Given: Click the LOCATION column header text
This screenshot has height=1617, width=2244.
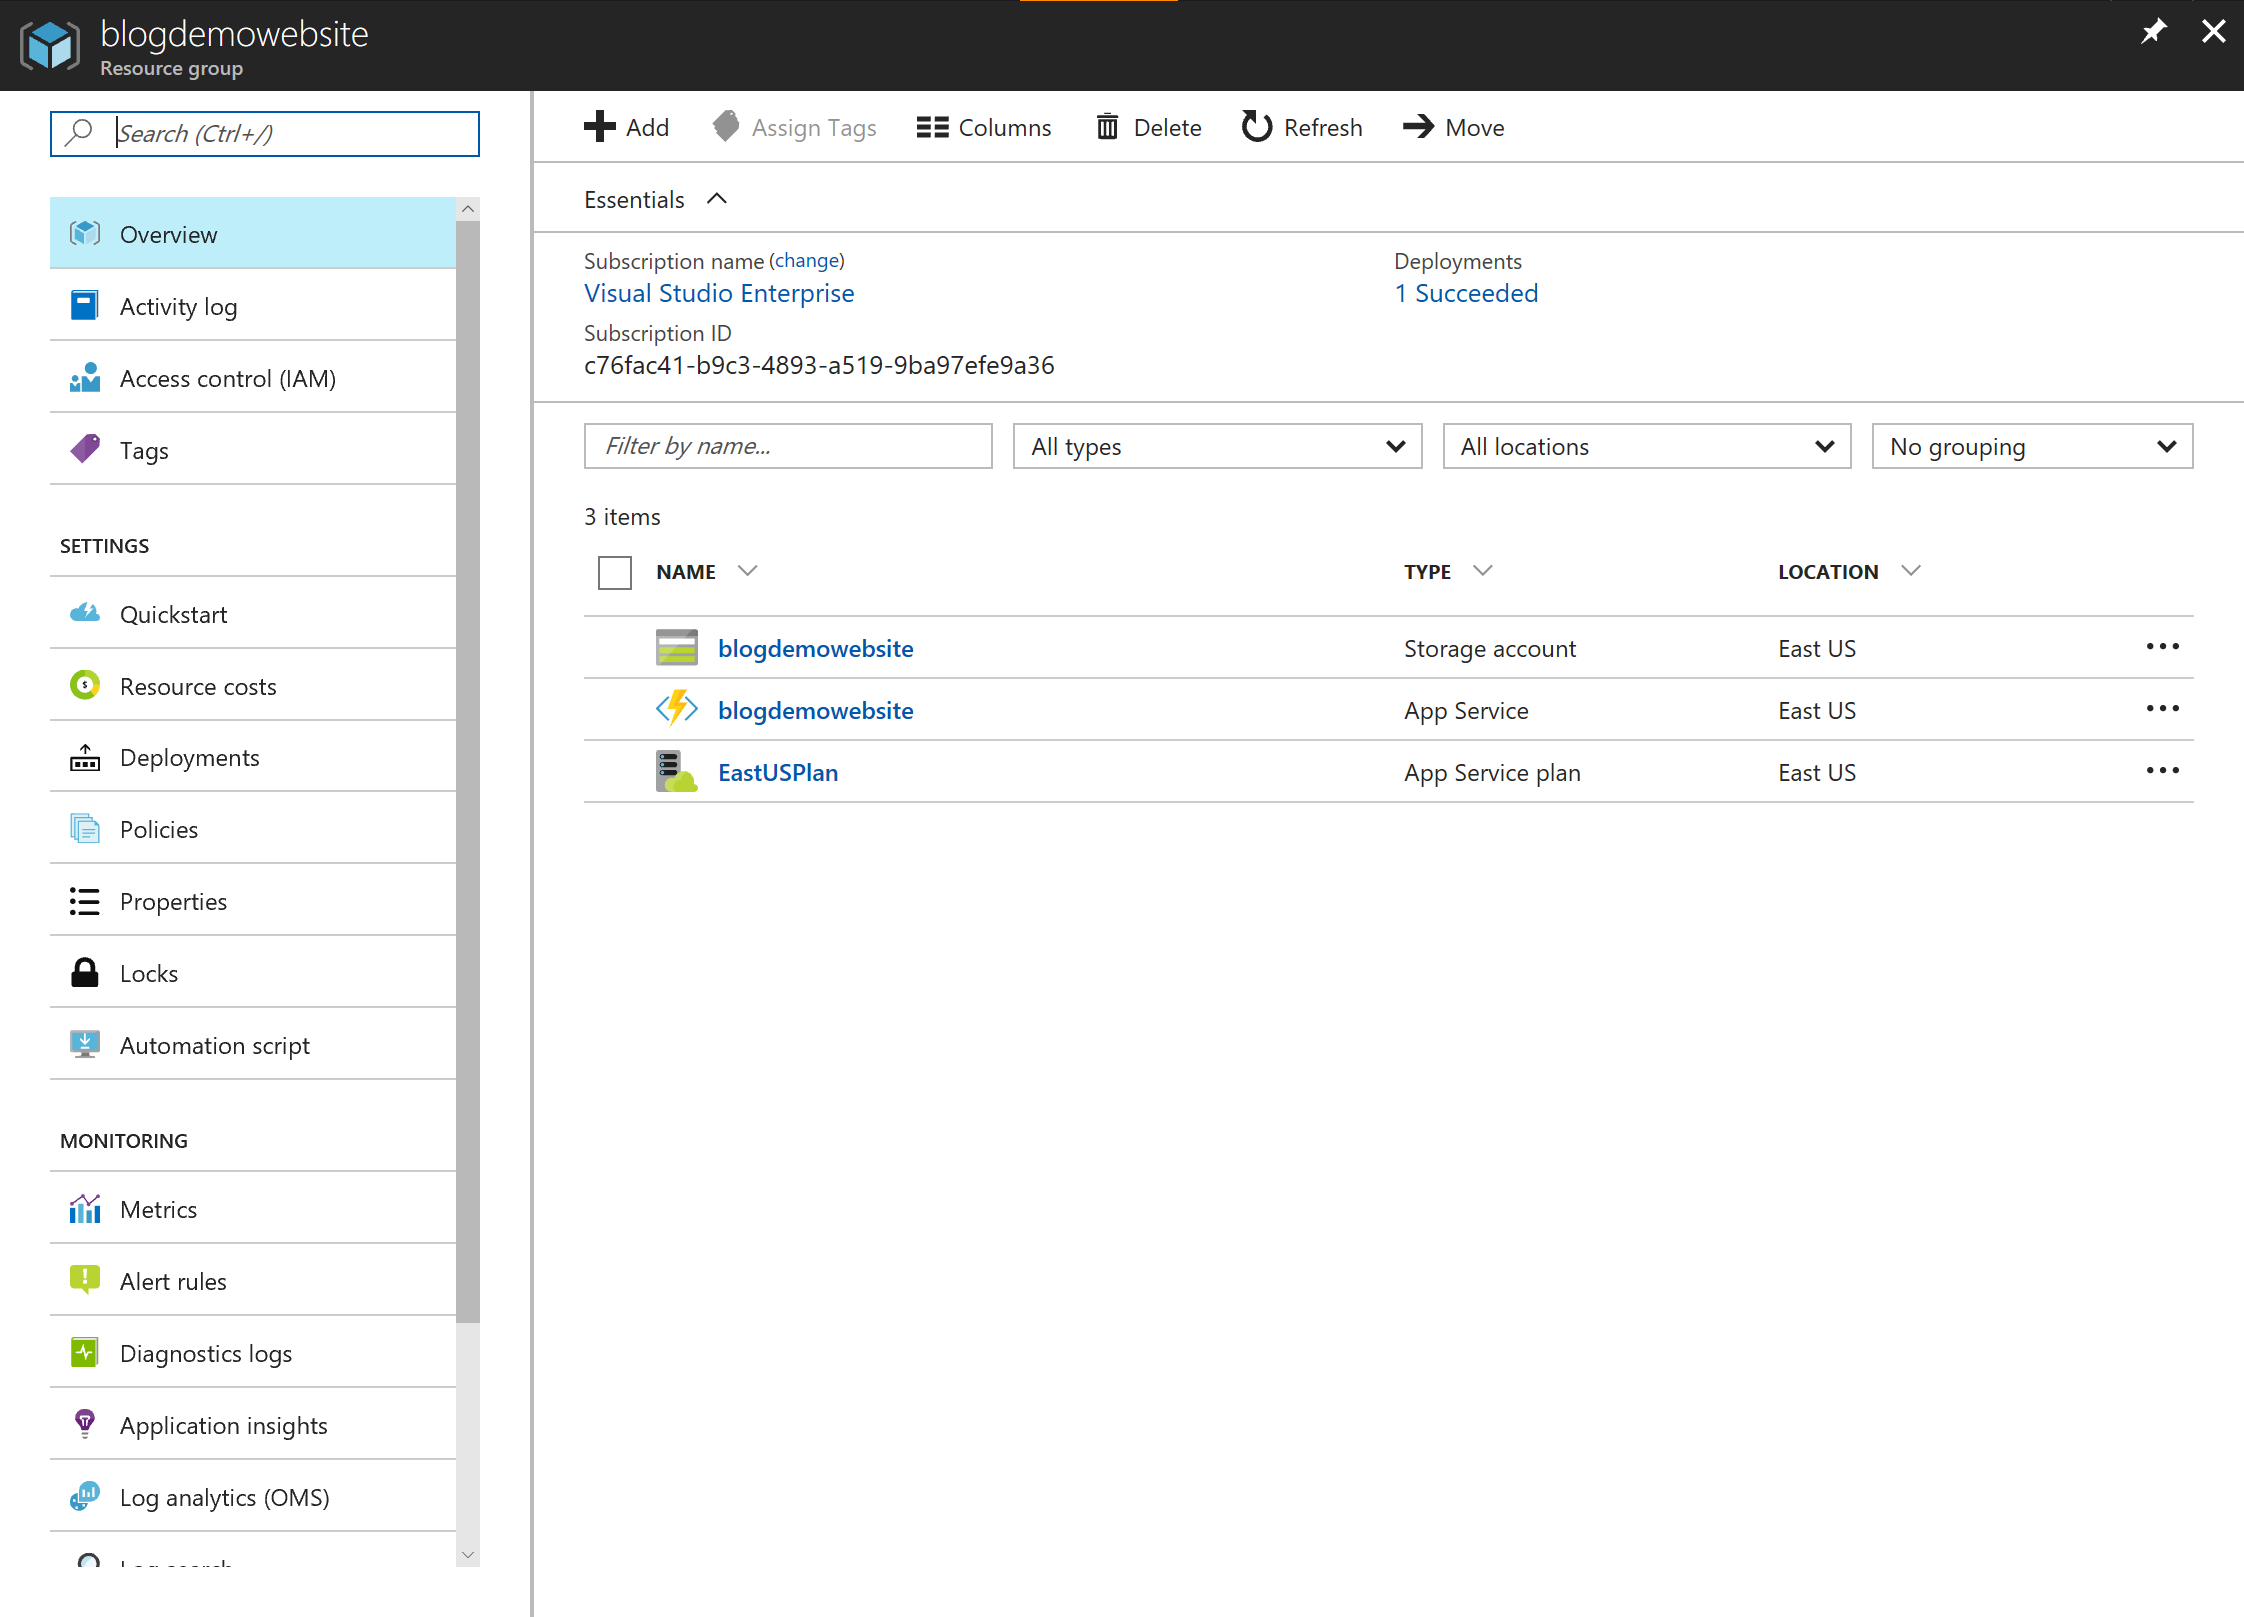Looking at the screenshot, I should coord(1828,572).
